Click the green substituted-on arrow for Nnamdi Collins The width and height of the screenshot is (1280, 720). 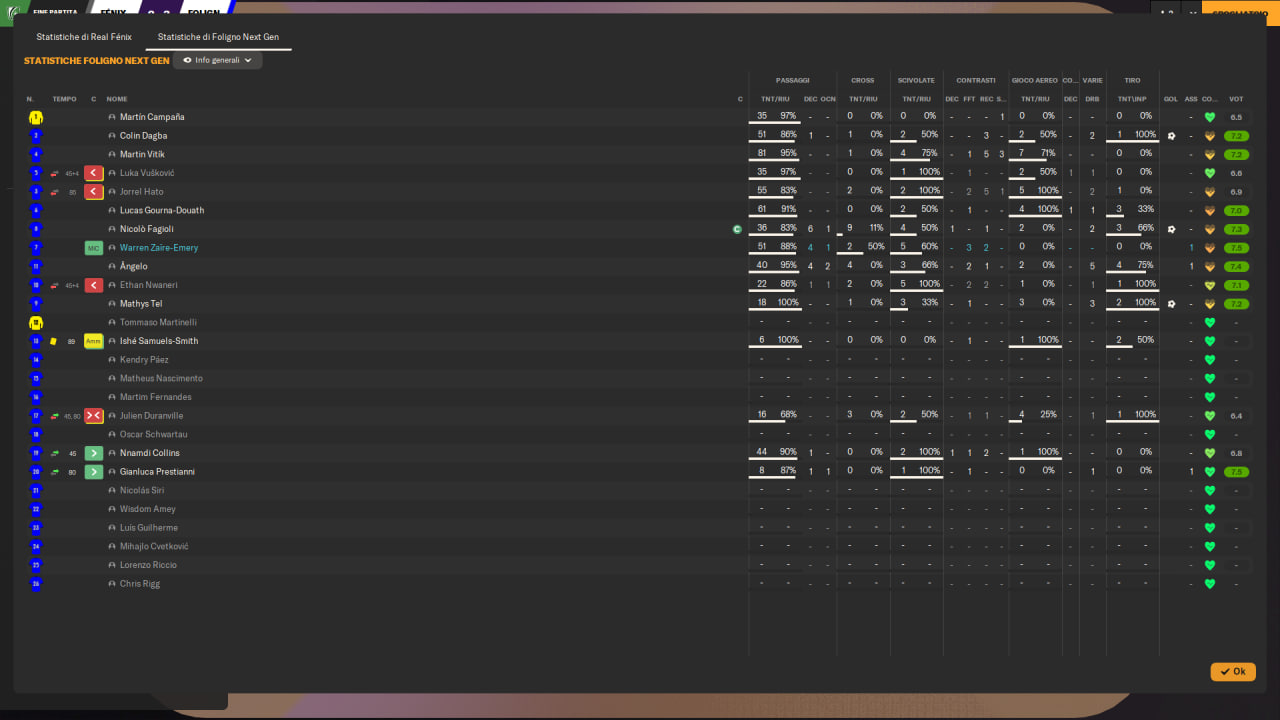[94, 453]
